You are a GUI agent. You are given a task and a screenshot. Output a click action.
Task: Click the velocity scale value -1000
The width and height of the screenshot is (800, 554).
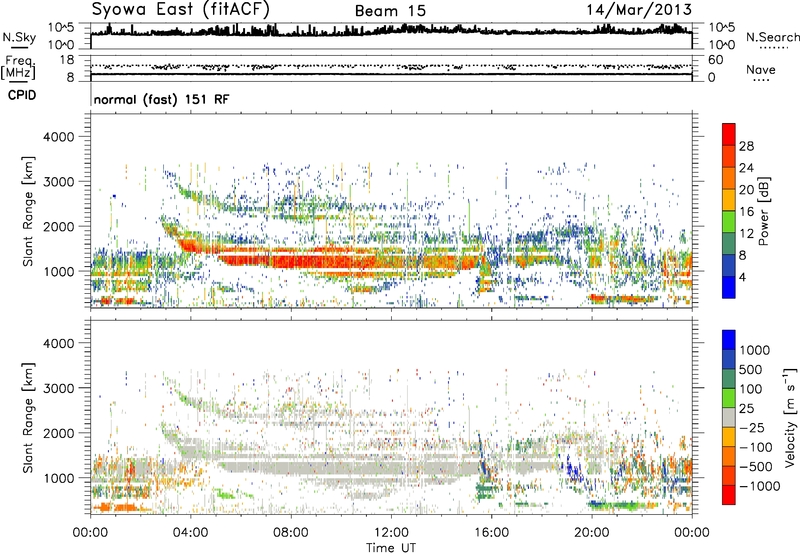pos(759,486)
